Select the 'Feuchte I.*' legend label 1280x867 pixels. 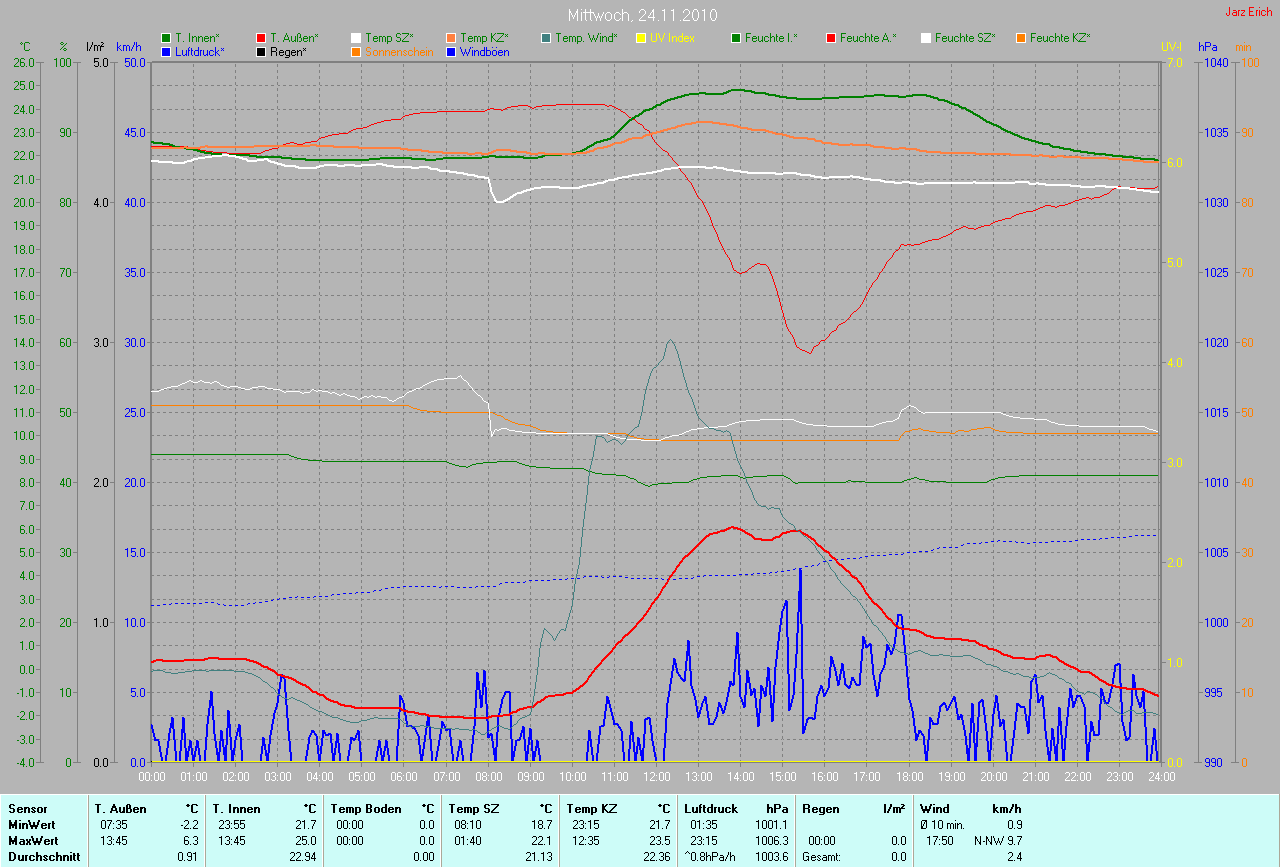coord(772,38)
